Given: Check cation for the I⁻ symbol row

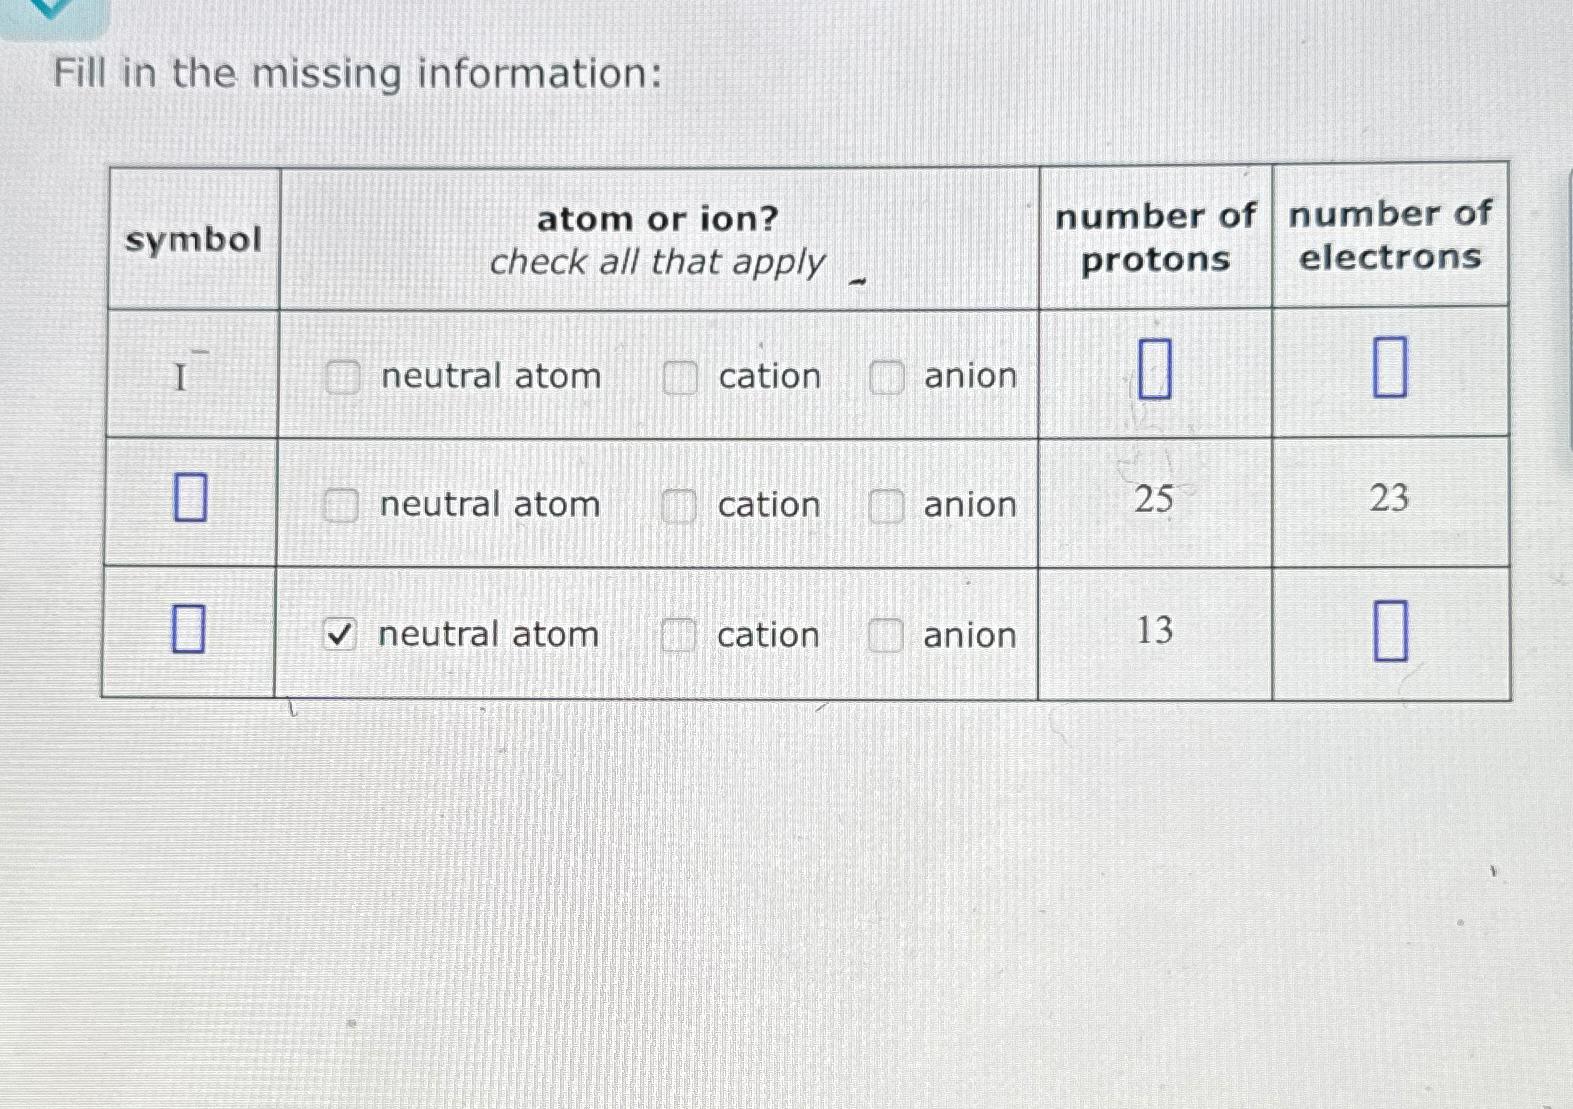Looking at the screenshot, I should (679, 377).
